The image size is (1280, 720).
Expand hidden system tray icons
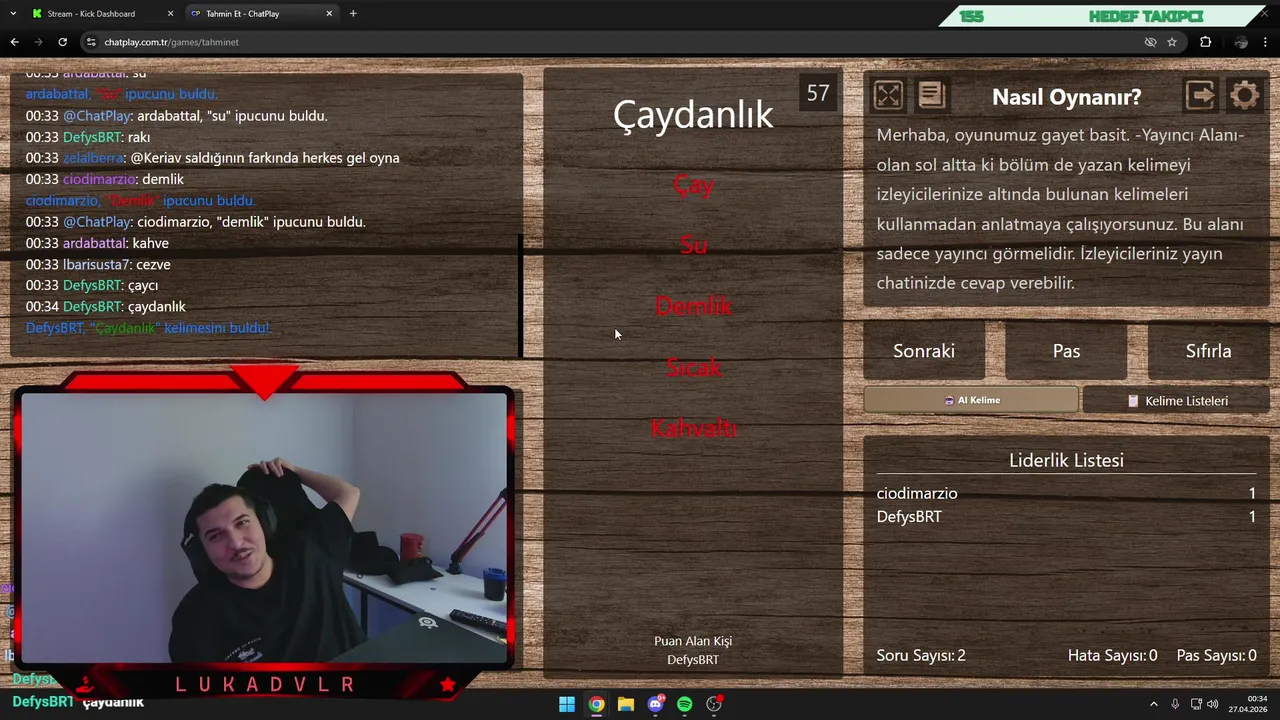[1153, 704]
